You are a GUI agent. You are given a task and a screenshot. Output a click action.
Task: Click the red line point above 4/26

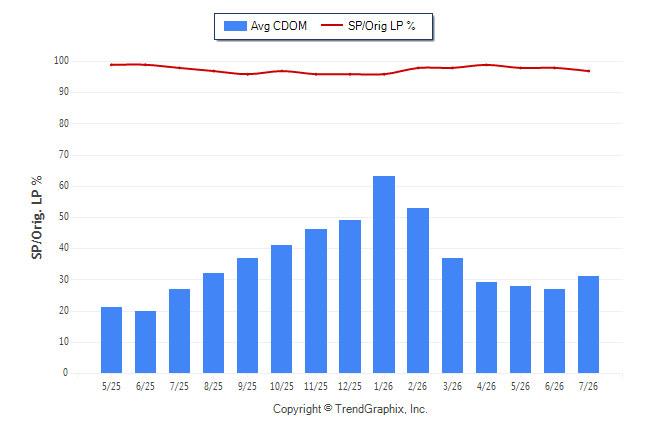[487, 65]
